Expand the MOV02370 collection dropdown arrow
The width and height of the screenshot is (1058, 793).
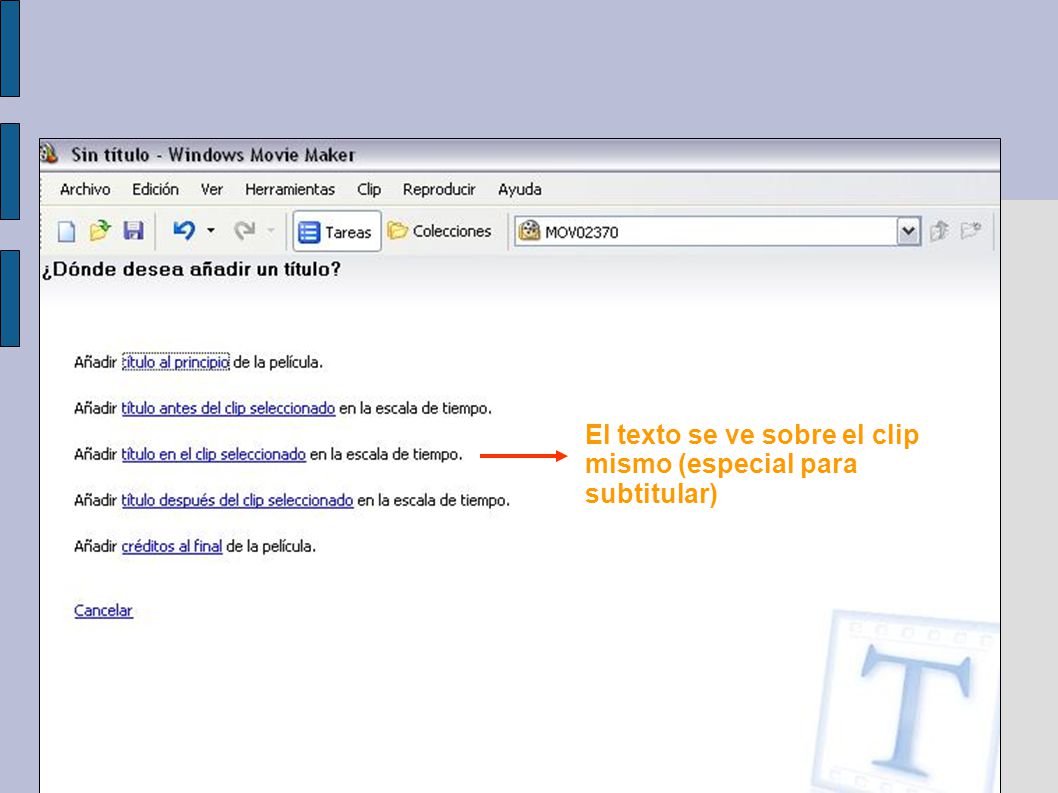(908, 231)
